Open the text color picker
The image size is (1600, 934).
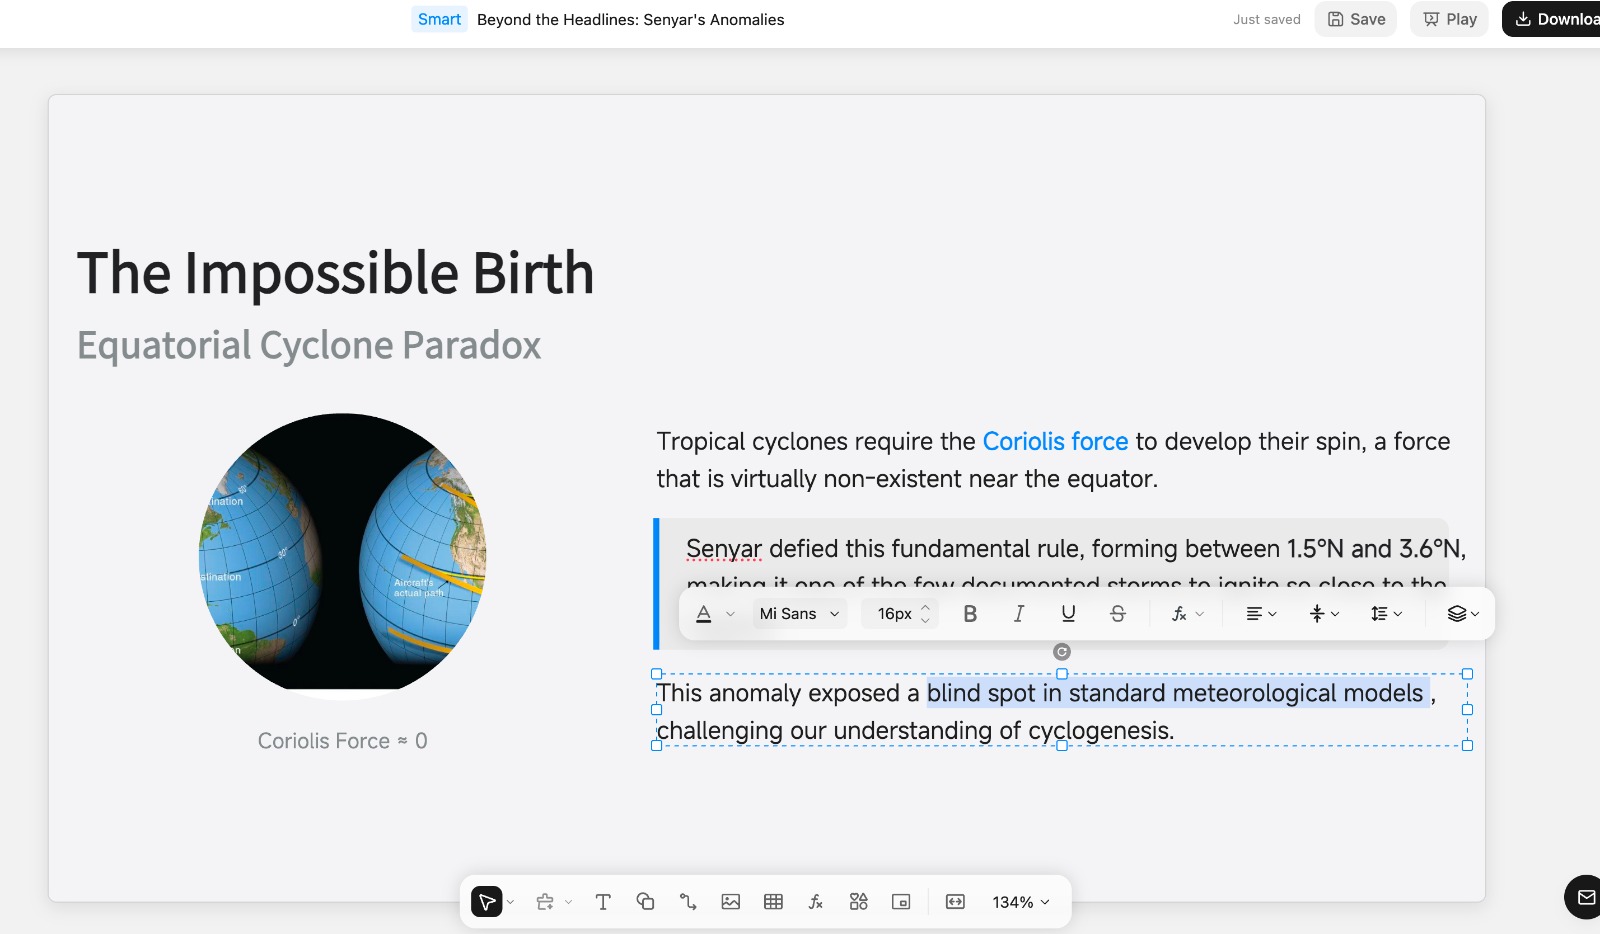pyautogui.click(x=704, y=614)
